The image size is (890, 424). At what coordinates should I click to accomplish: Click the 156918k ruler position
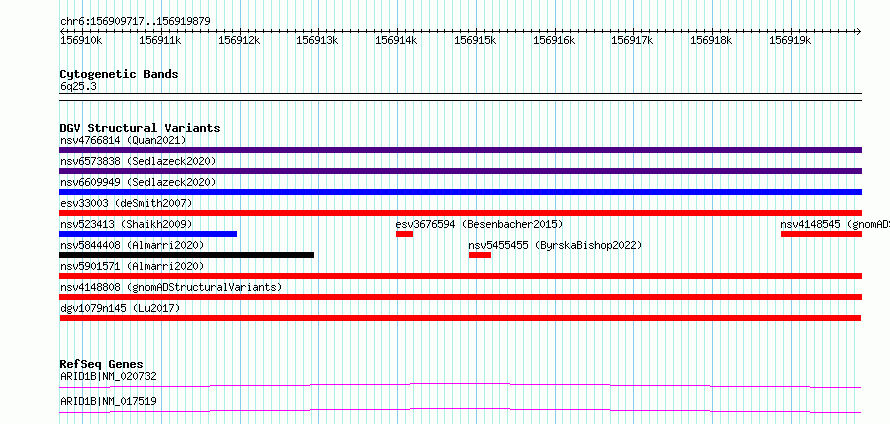(x=711, y=40)
